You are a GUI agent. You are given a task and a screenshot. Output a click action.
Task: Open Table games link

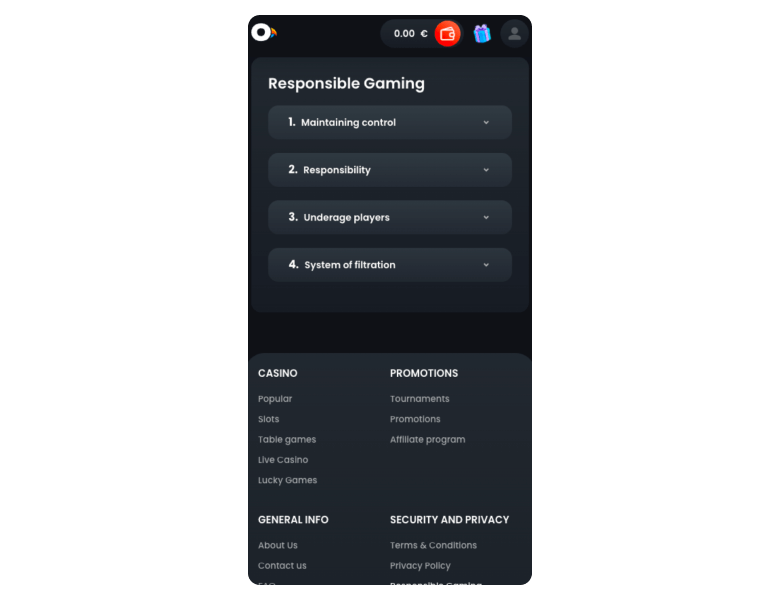(287, 440)
